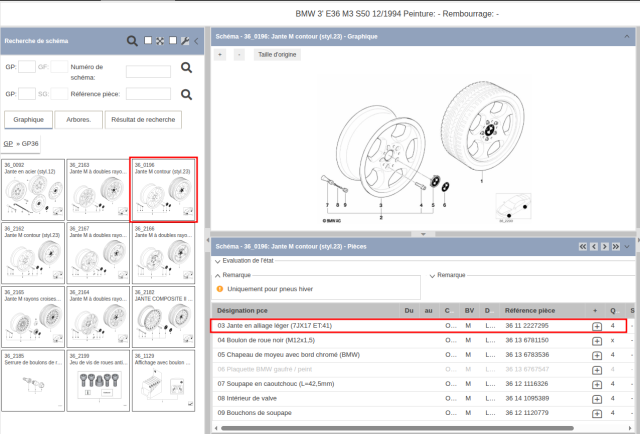This screenshot has width=640, height=434.
Task: Add Soupape en caoutchouc to list
Action: click(597, 385)
